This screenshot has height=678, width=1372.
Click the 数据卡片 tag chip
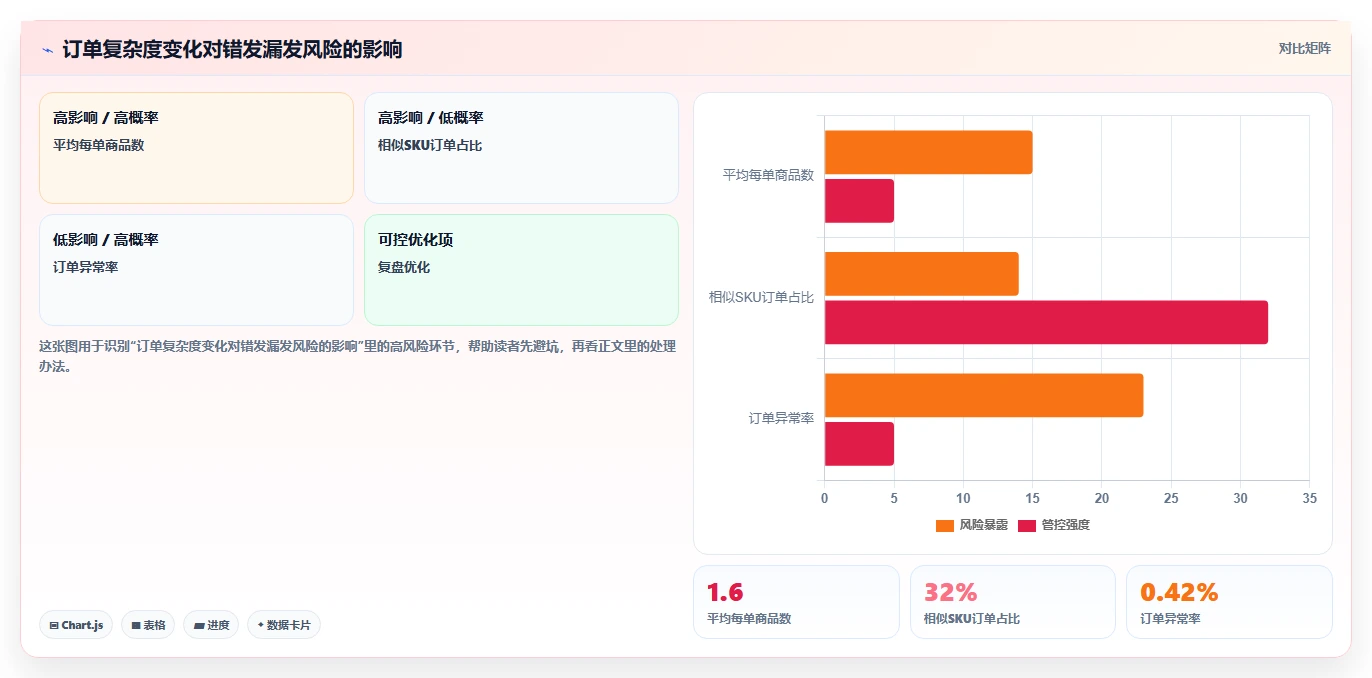pos(284,625)
